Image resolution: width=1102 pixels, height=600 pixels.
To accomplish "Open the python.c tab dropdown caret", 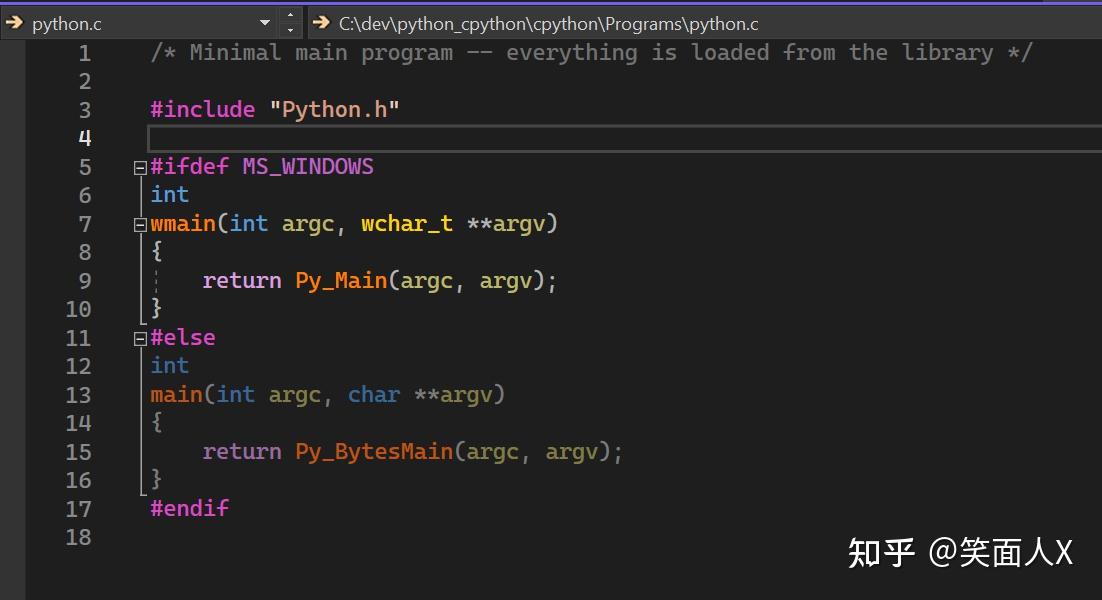I will click(x=264, y=22).
